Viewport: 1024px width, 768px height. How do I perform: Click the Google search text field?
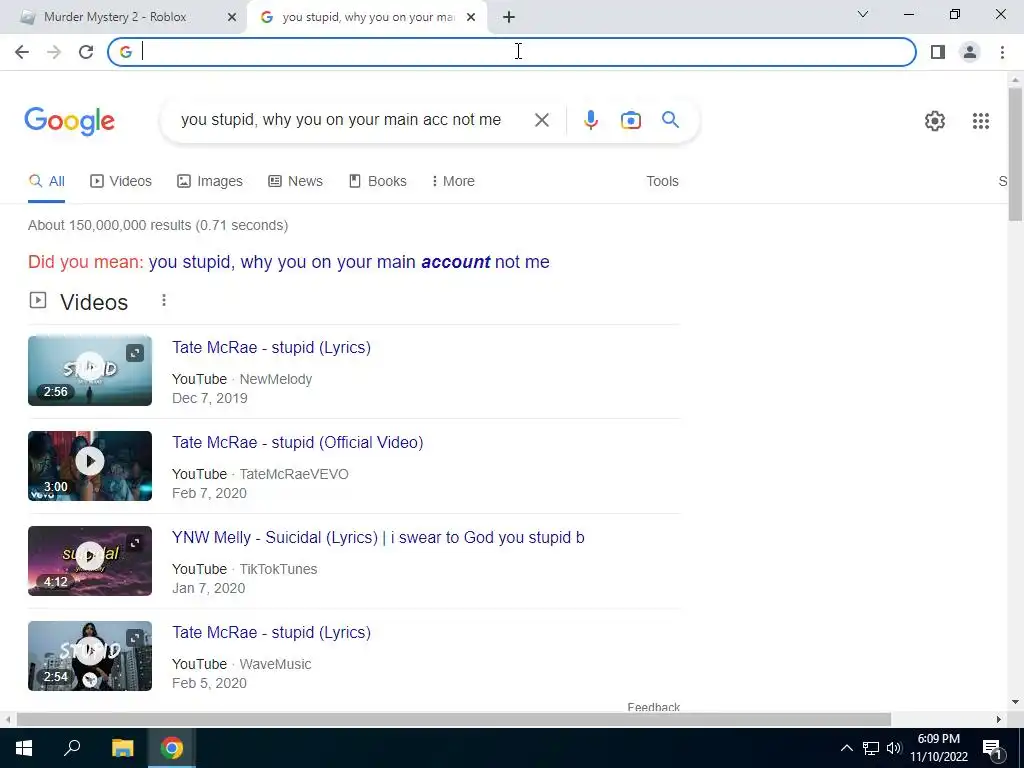click(x=341, y=120)
